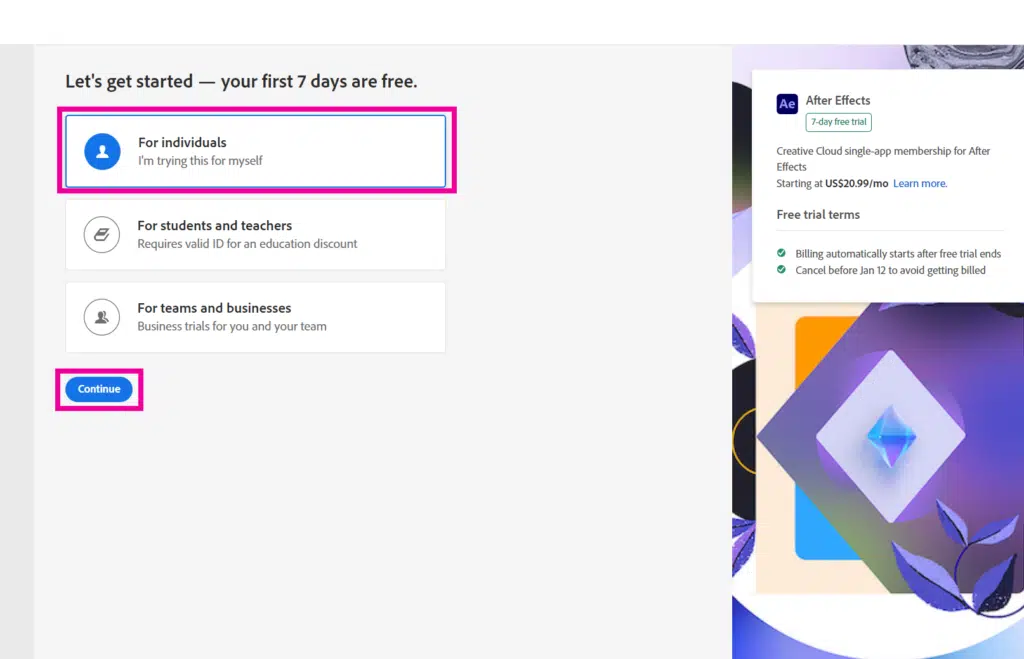Viewport: 1024px width, 659px height.
Task: Click the checkmark beside the cancel-by-Jan-12 line
Action: point(781,270)
